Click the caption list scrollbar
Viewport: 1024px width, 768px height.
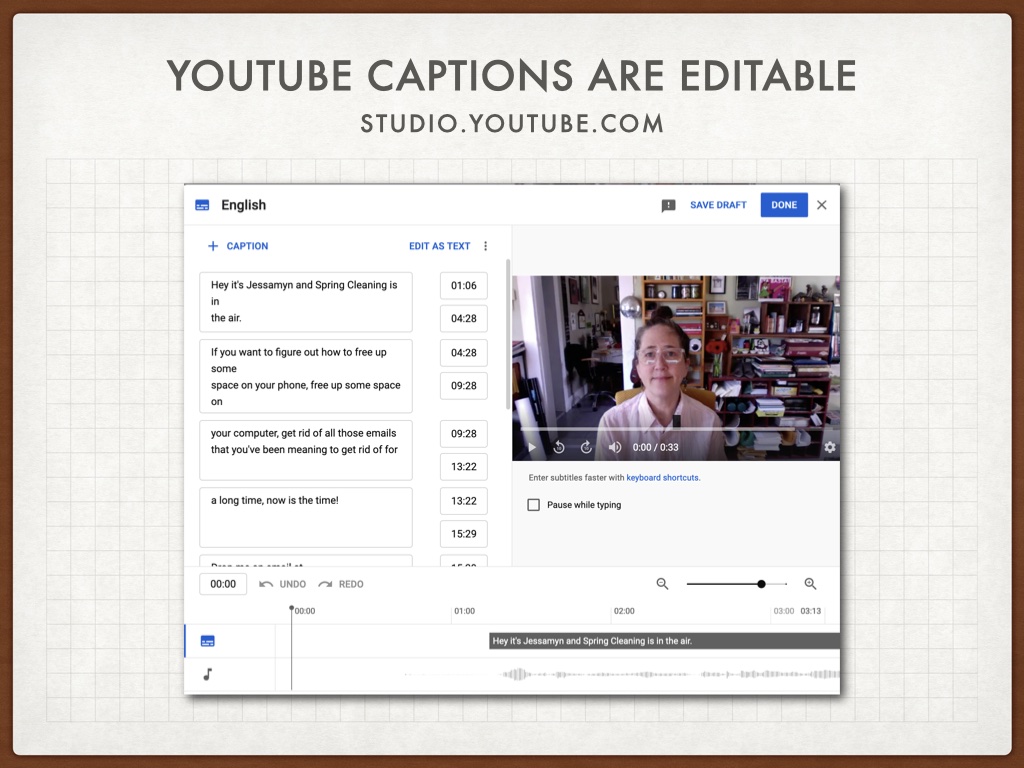tap(508, 334)
